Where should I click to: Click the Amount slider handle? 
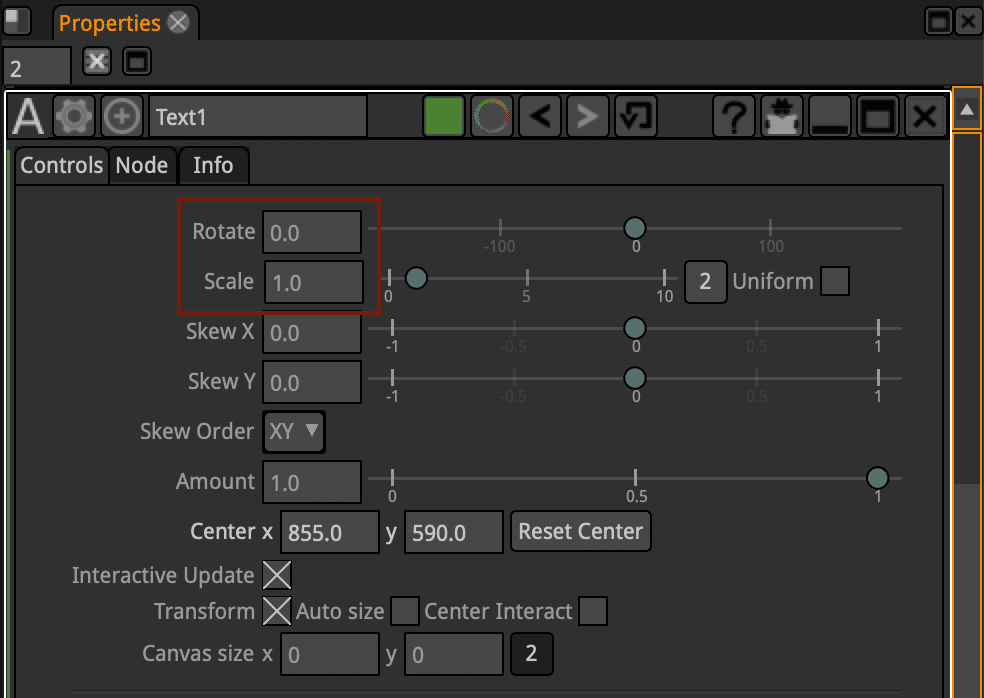(877, 478)
